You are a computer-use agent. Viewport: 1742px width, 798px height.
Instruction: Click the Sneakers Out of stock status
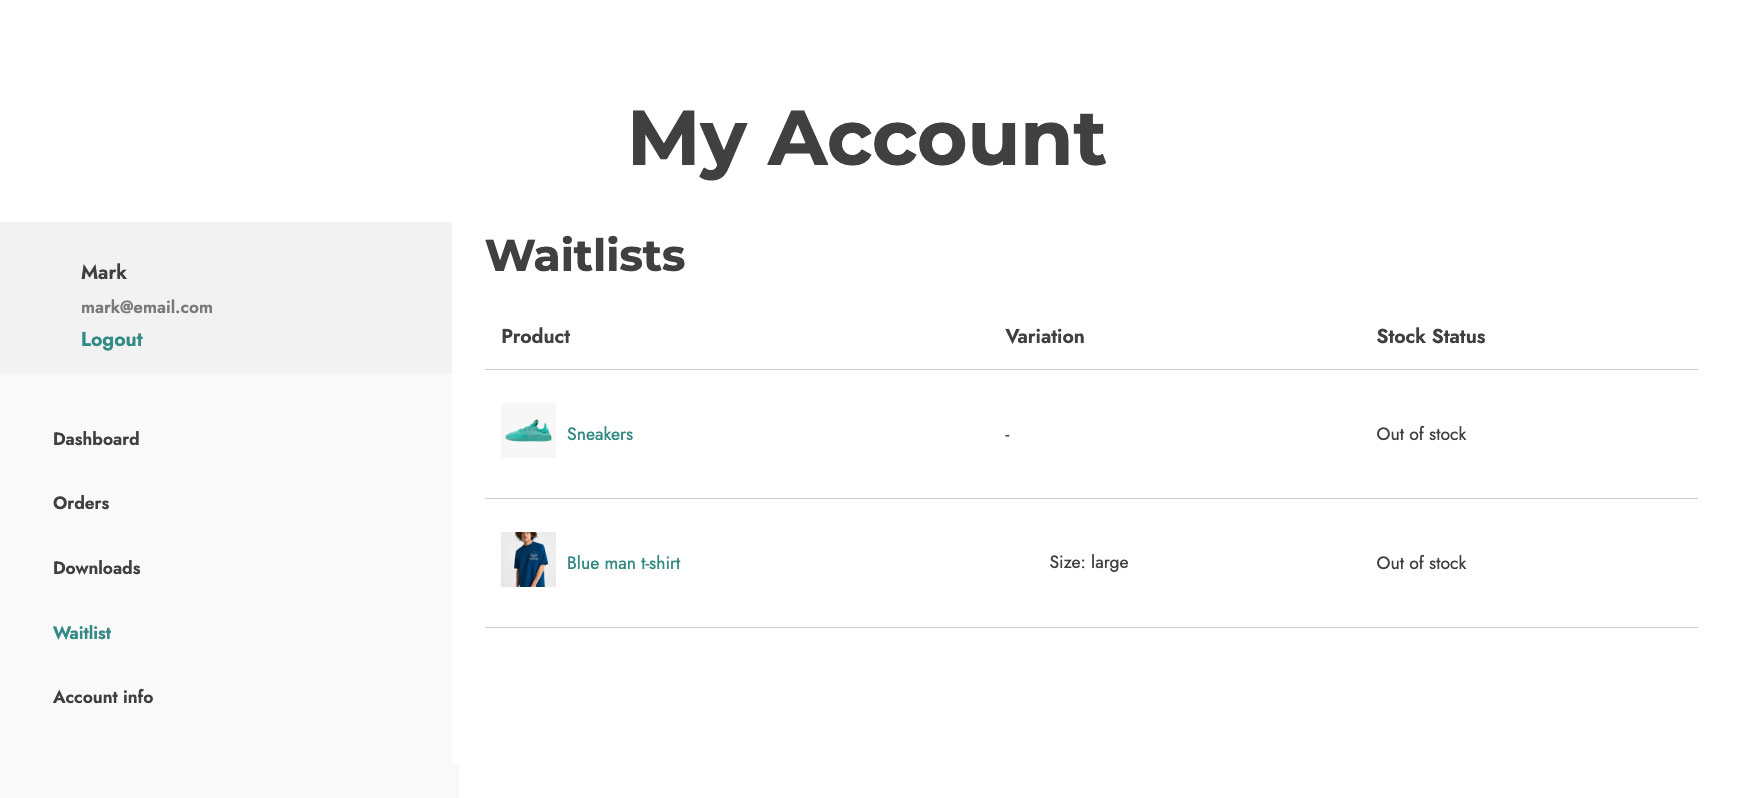pos(1421,434)
